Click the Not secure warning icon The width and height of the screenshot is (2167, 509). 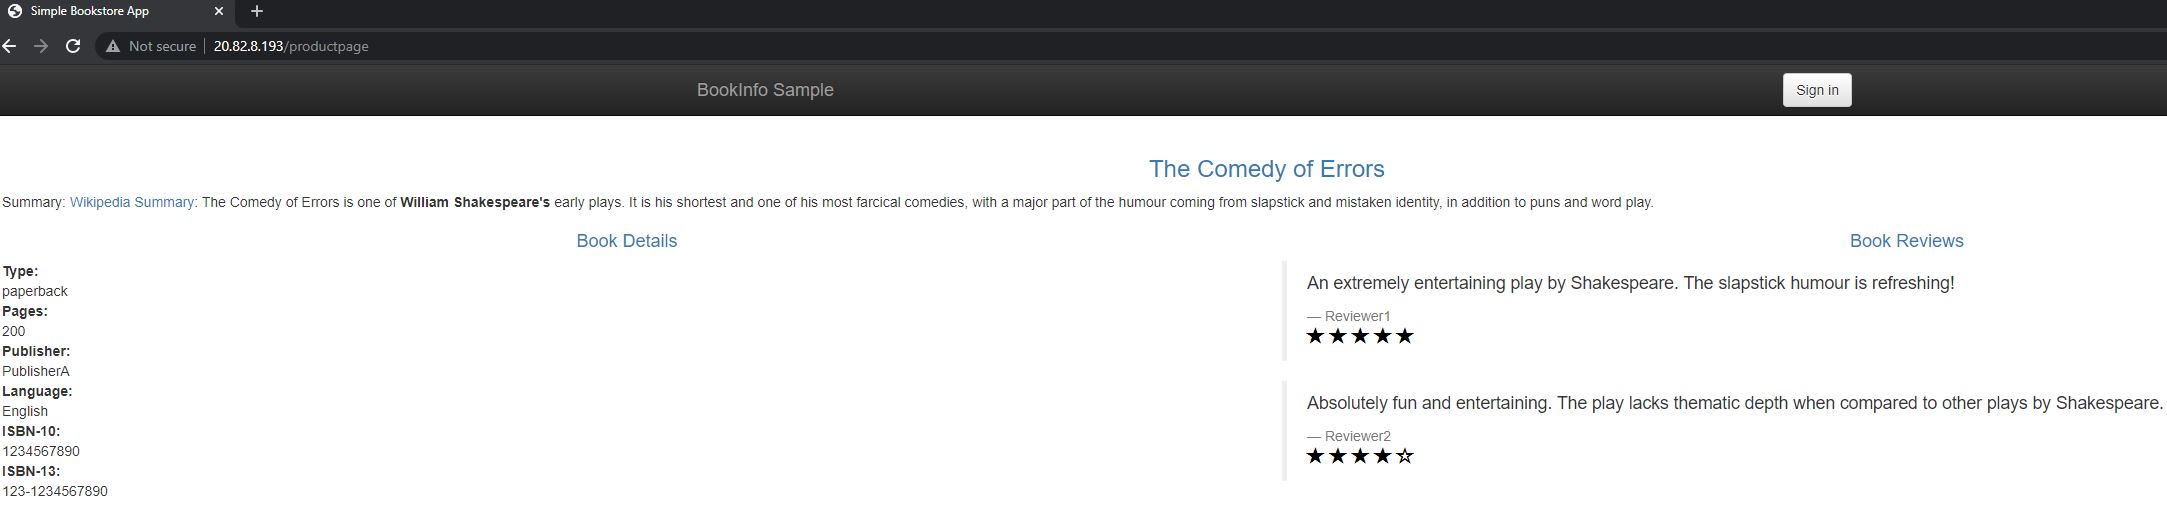(x=113, y=46)
